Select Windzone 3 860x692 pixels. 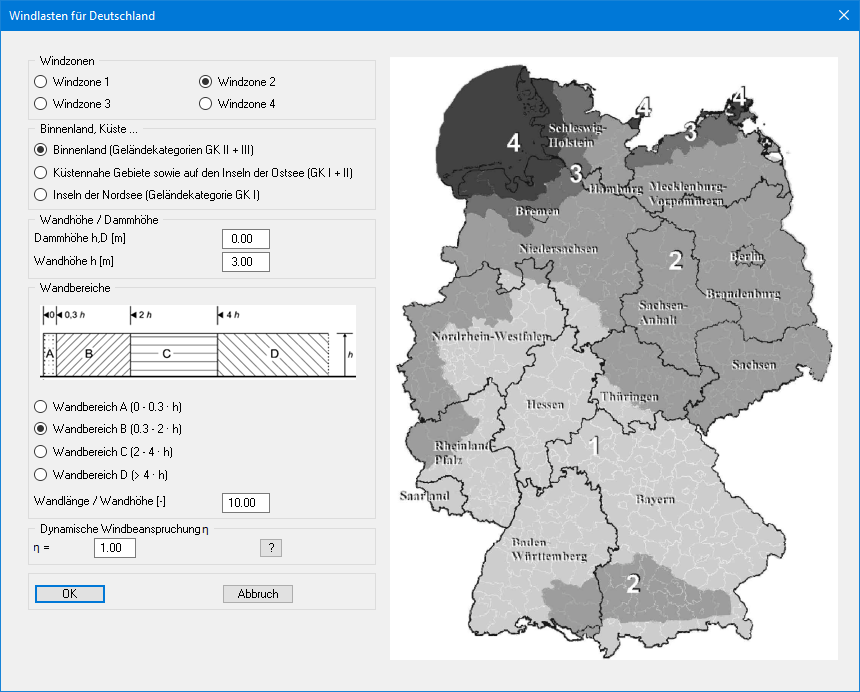(x=40, y=103)
